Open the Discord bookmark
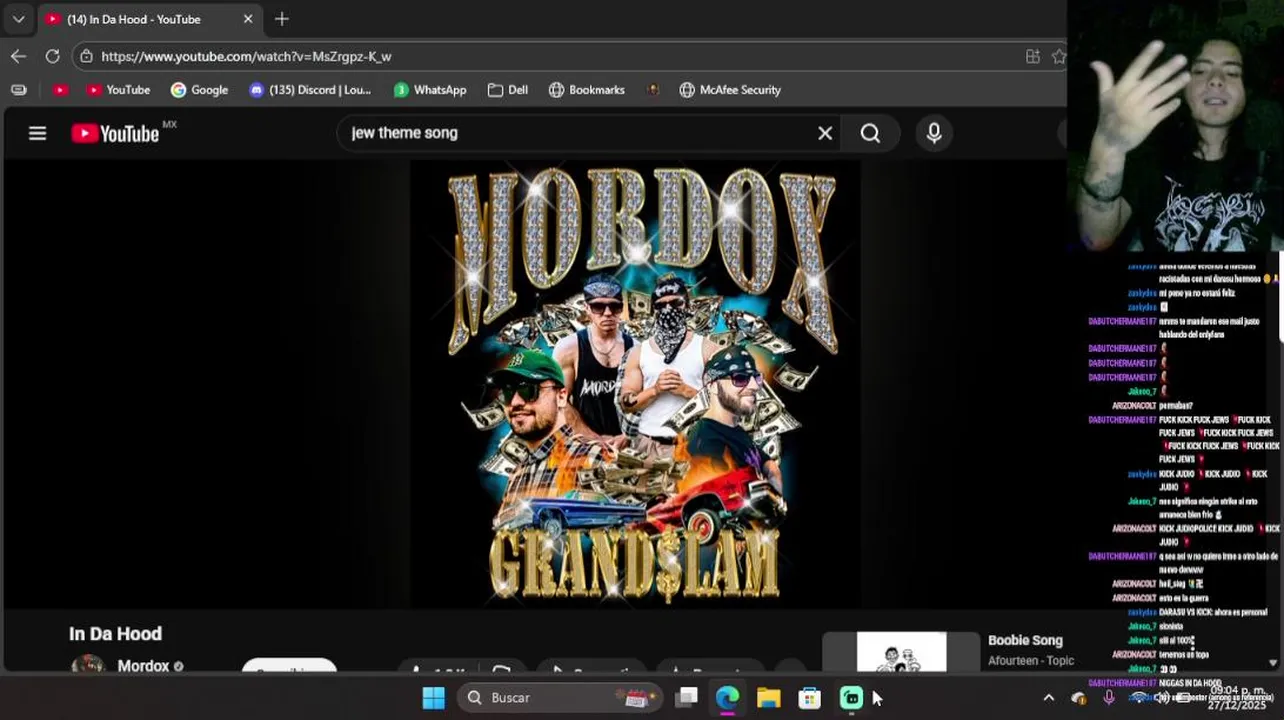The width and height of the screenshot is (1284, 720). pyautogui.click(x=310, y=90)
